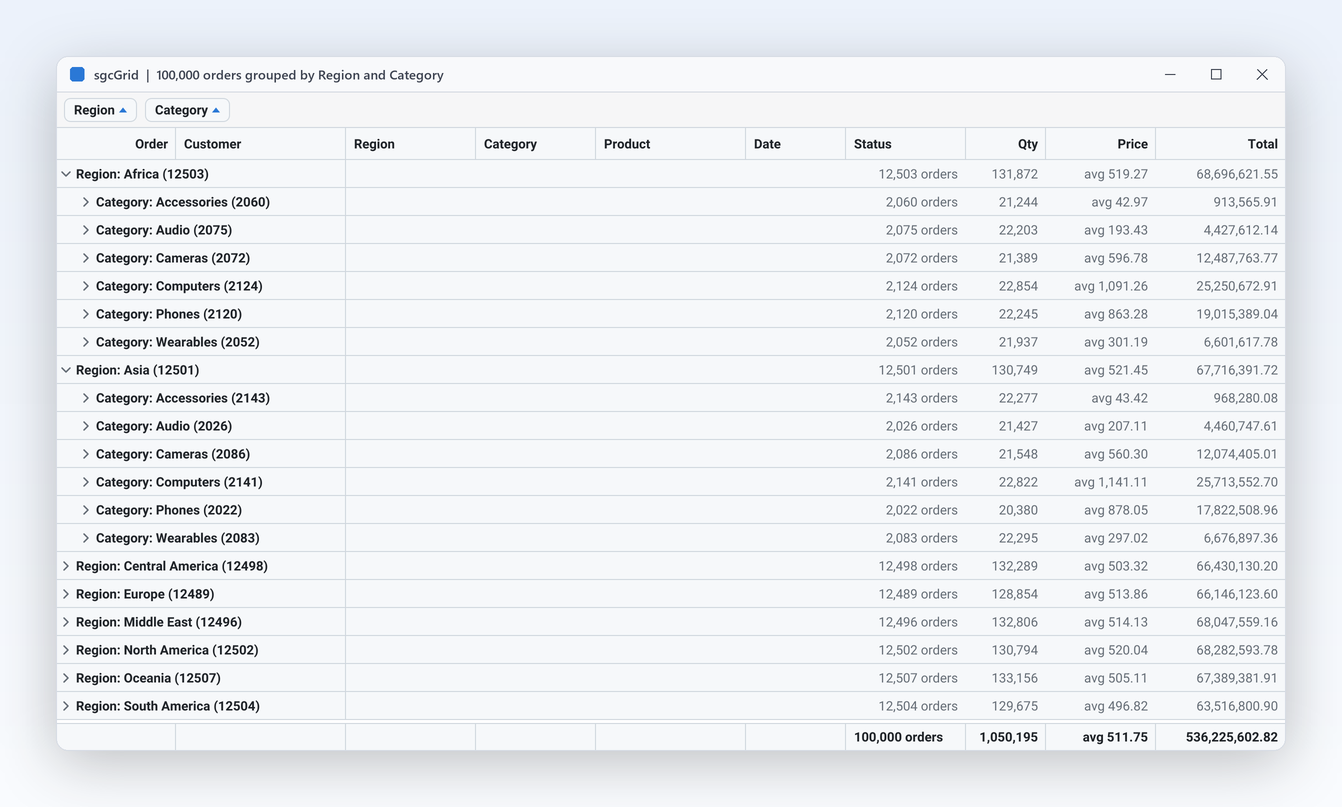Select the Category: Audio (2026) row
Screen dimensions: 1342x807
pos(671,426)
